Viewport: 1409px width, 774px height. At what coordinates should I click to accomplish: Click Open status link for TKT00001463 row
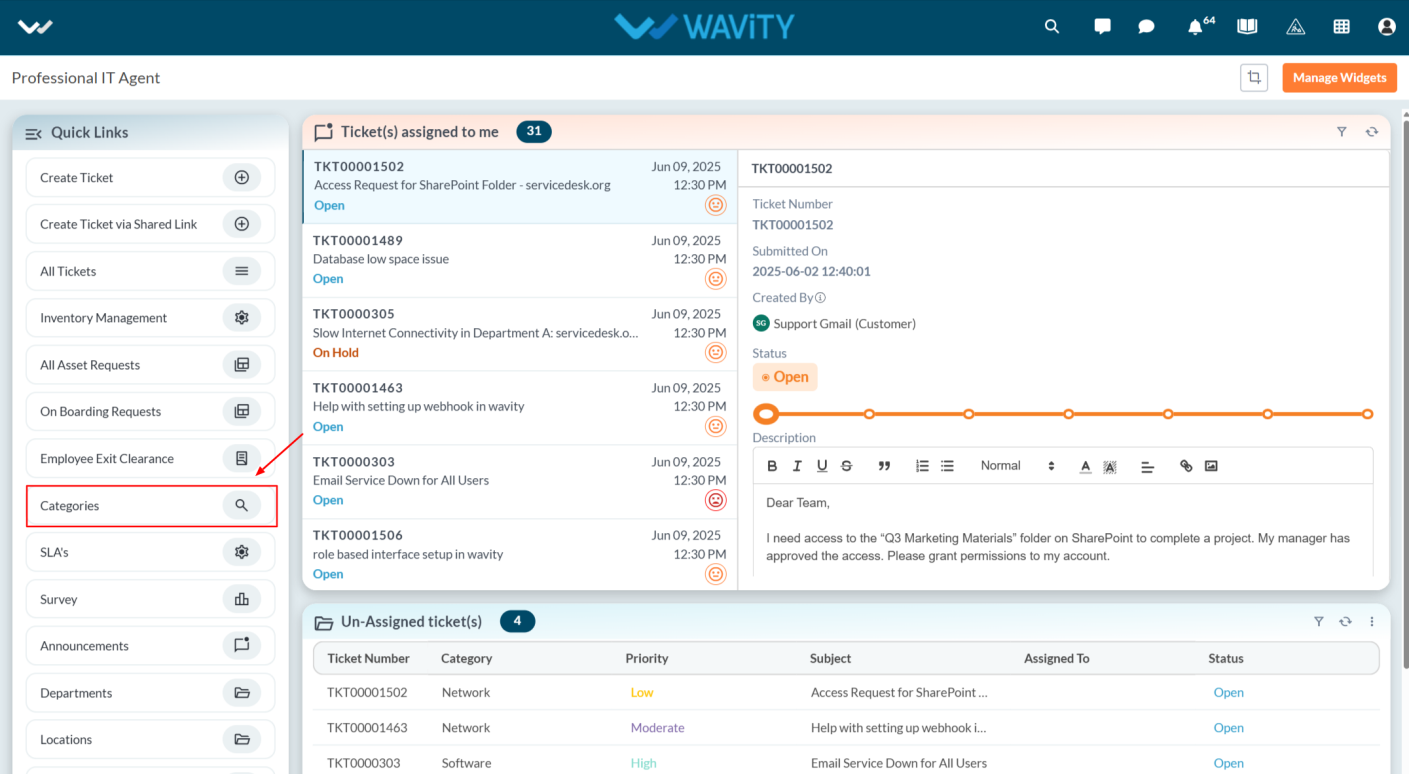[1229, 728]
